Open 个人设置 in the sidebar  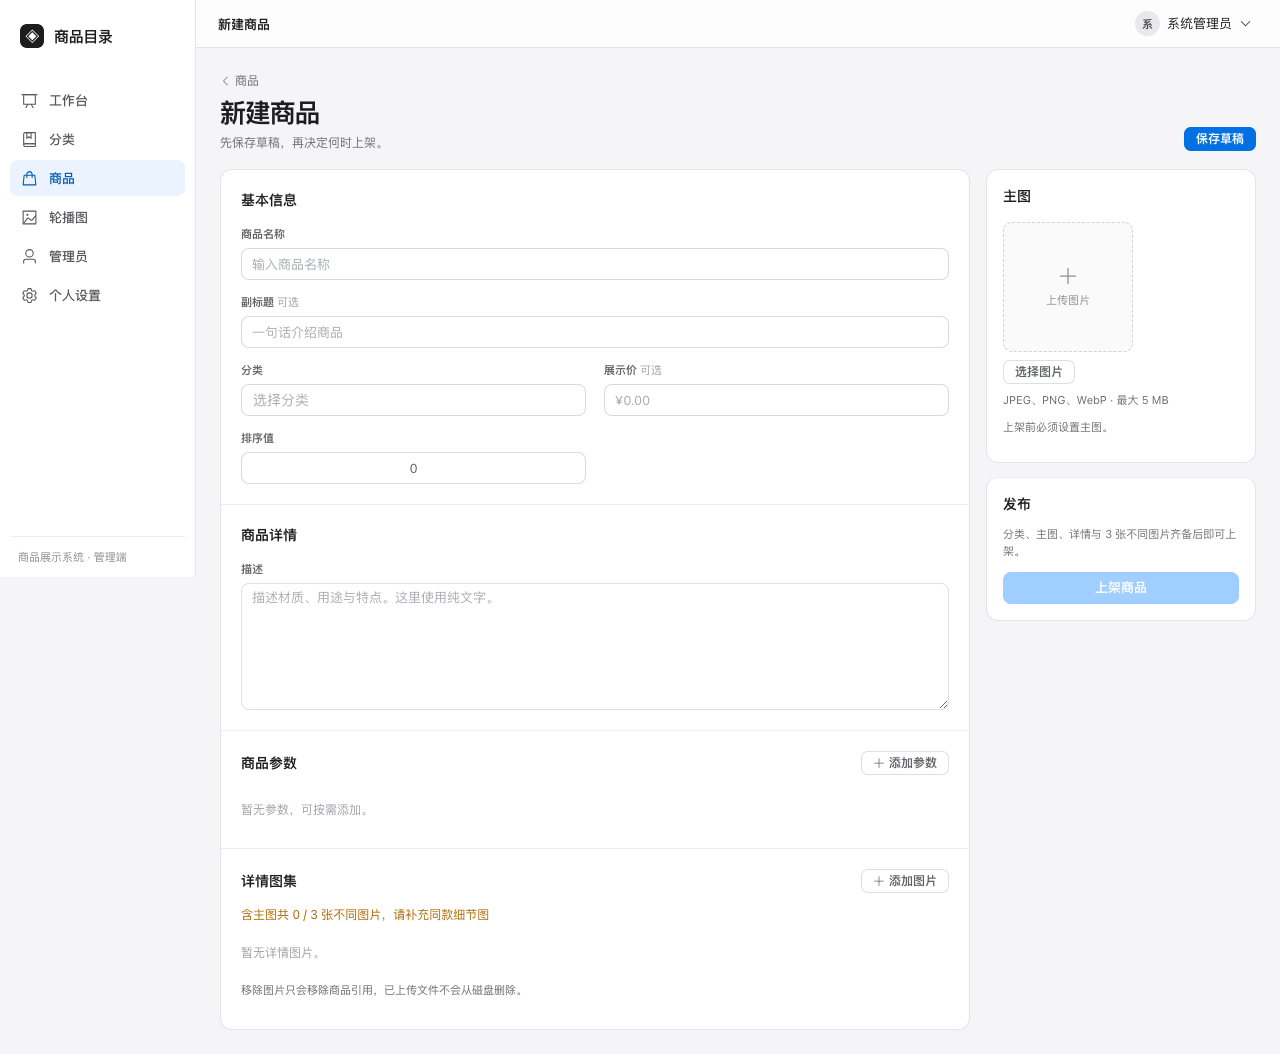(x=98, y=296)
